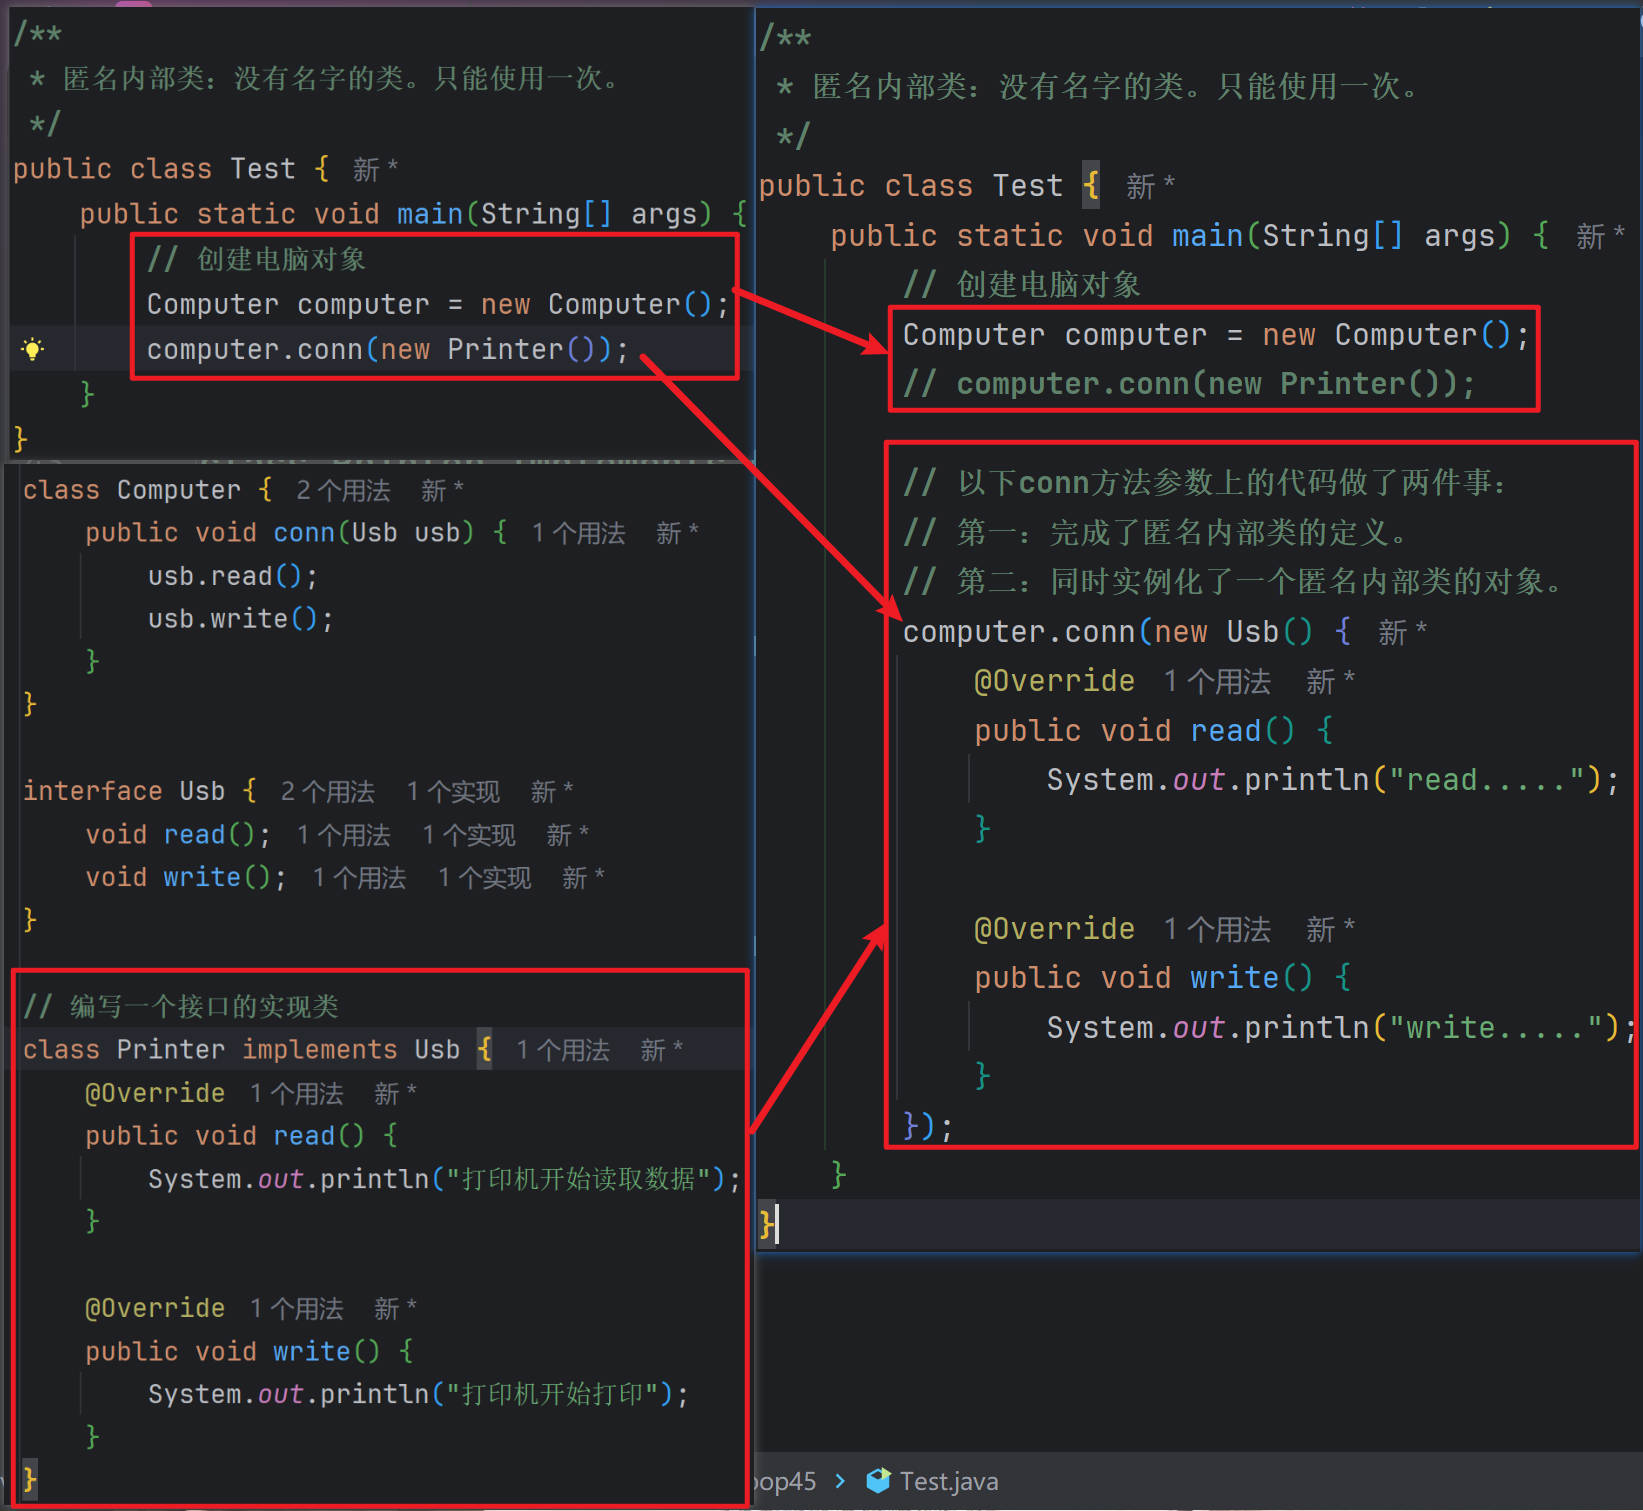The image size is (1643, 1511).
Task: Click Printer in the left computer.conn(new Printer()) line
Action: pos(505,349)
